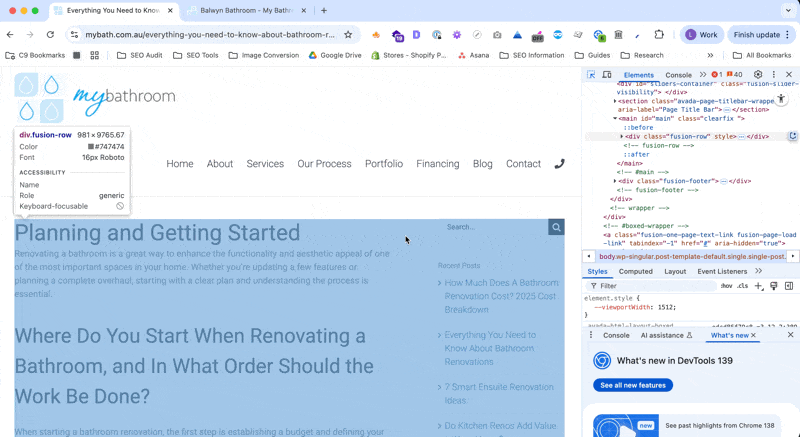The image size is (800, 437).
Task: Collapse the main#main element node
Action: [616, 118]
